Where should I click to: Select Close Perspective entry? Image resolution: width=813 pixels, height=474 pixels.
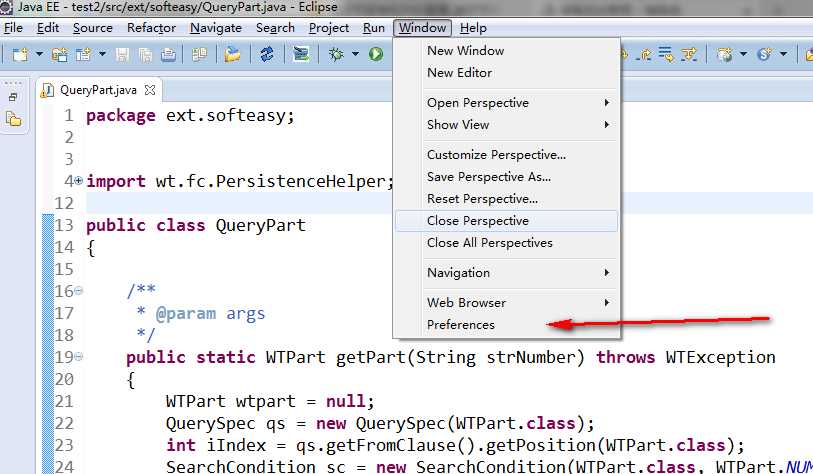(x=507, y=221)
